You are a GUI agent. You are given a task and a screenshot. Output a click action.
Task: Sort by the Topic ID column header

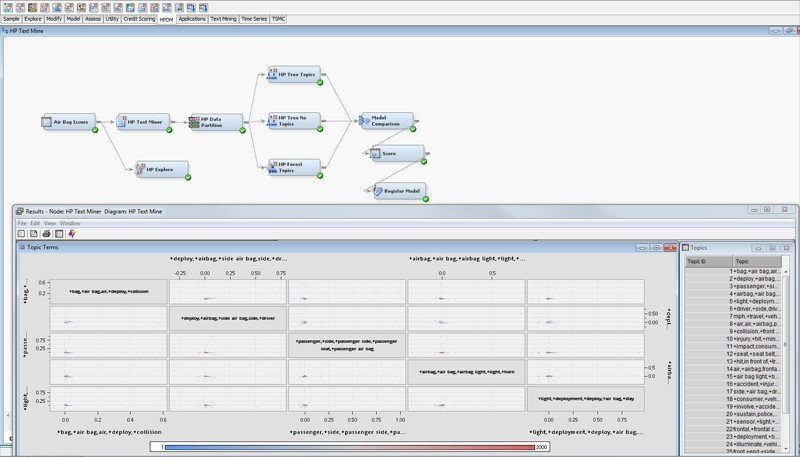point(709,261)
